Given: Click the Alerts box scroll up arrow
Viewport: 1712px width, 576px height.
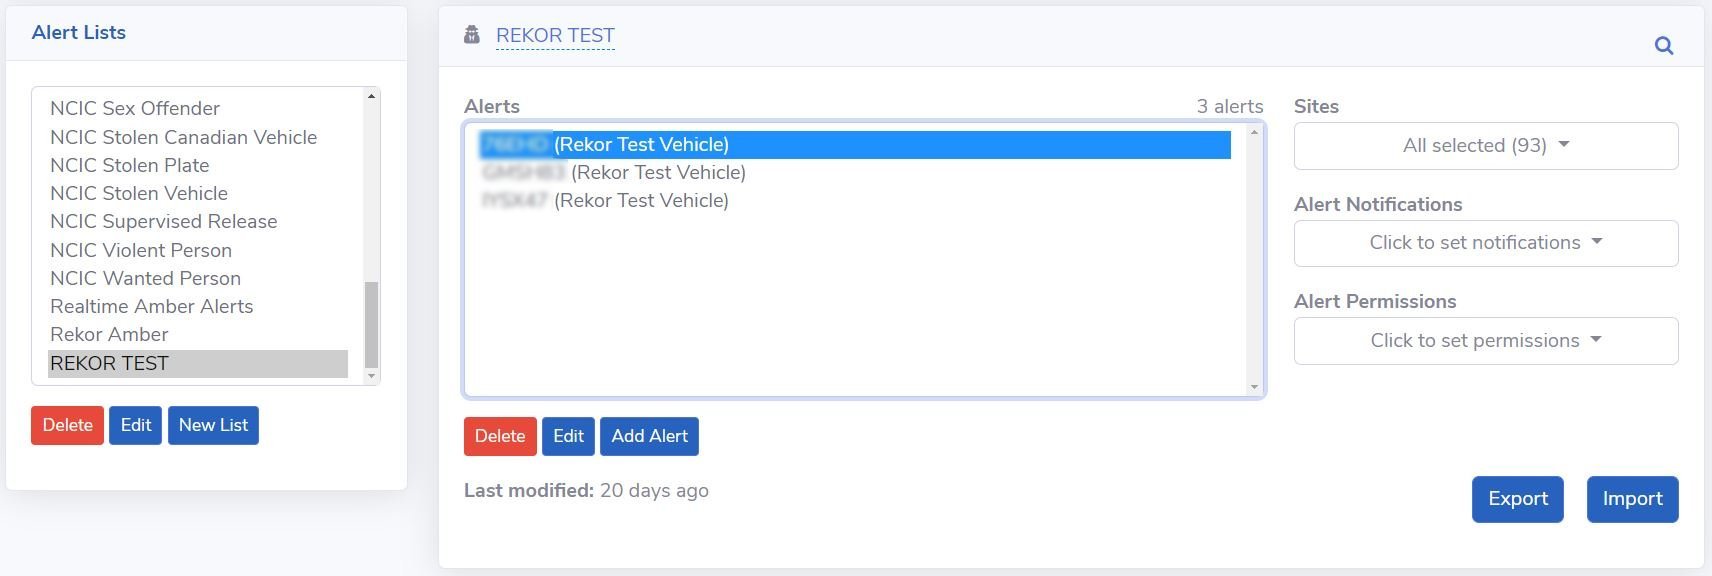Looking at the screenshot, I should tap(1254, 132).
